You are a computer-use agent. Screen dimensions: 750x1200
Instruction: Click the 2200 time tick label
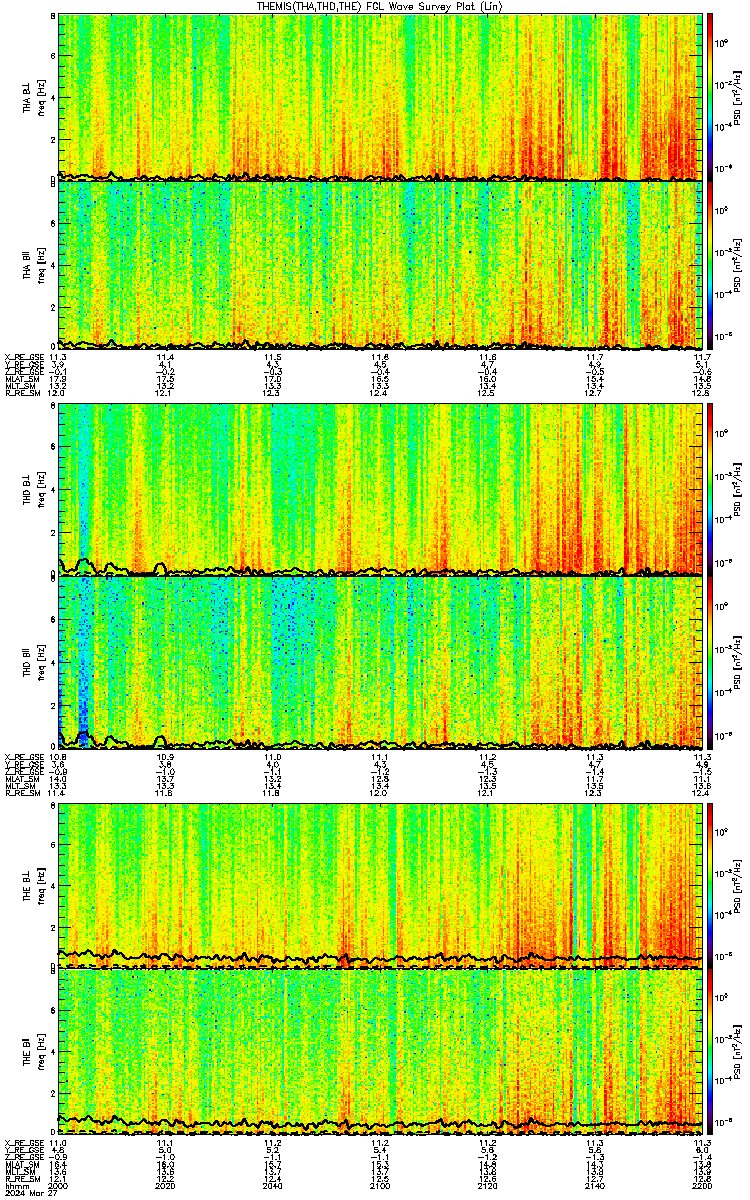(x=702, y=1184)
